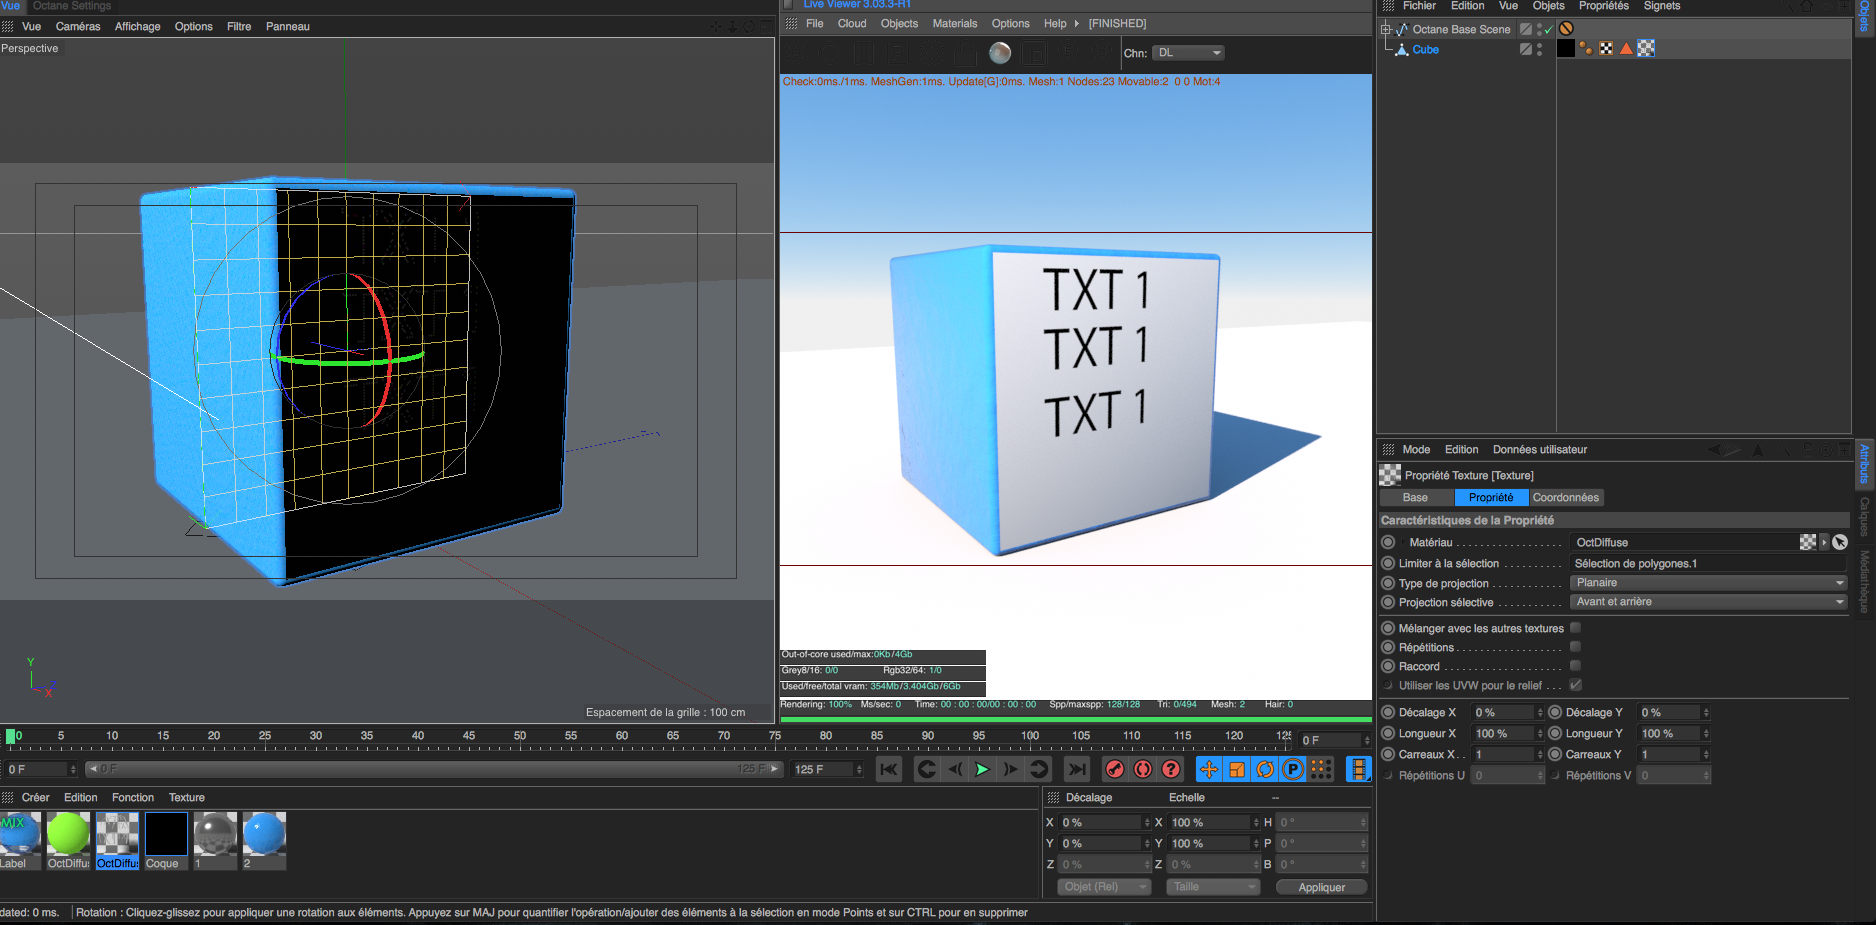
Task: Open the Attributes Données utilisateur menu
Action: pyautogui.click(x=1540, y=449)
